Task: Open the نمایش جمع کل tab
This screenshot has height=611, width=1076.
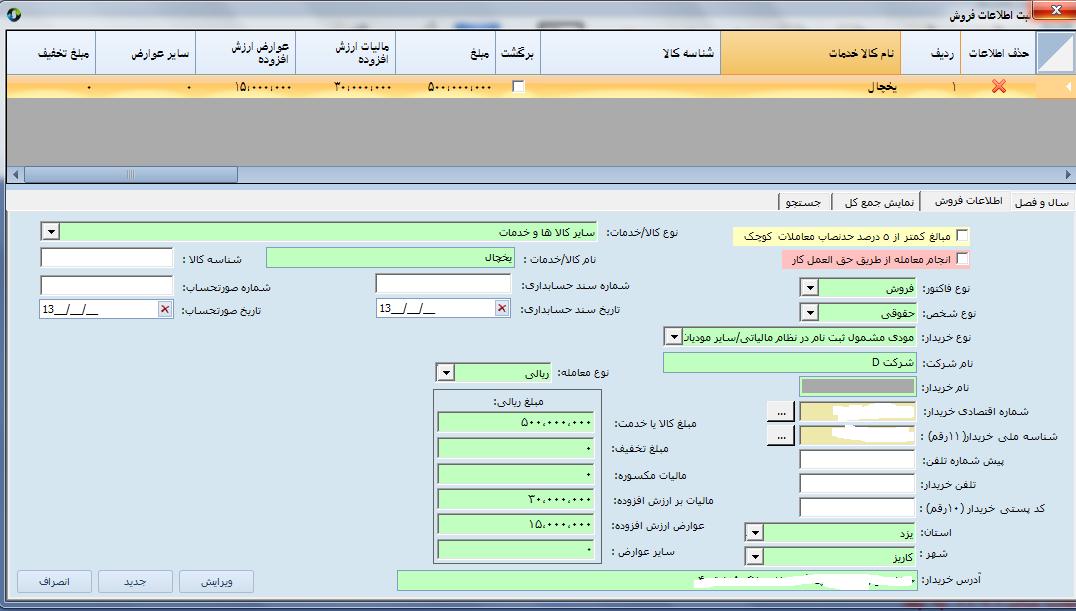Action: pos(876,202)
